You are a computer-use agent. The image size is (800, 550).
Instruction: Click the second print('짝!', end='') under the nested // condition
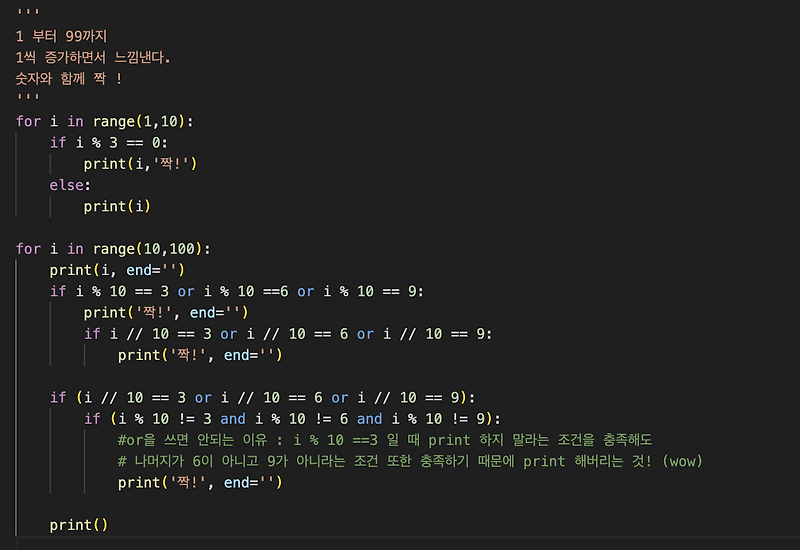tap(200, 355)
